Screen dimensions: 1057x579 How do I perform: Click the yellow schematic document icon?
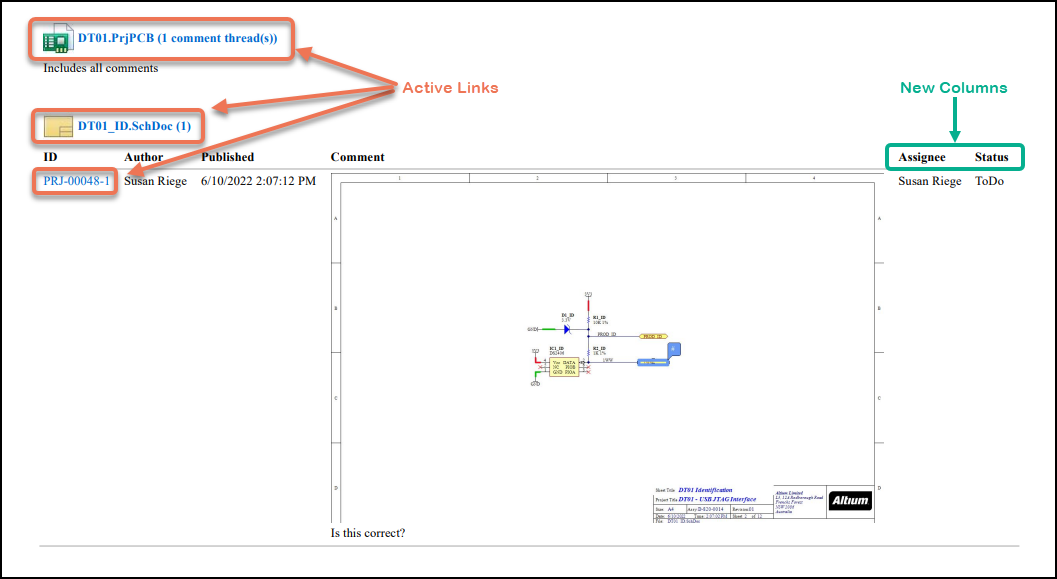tap(57, 126)
